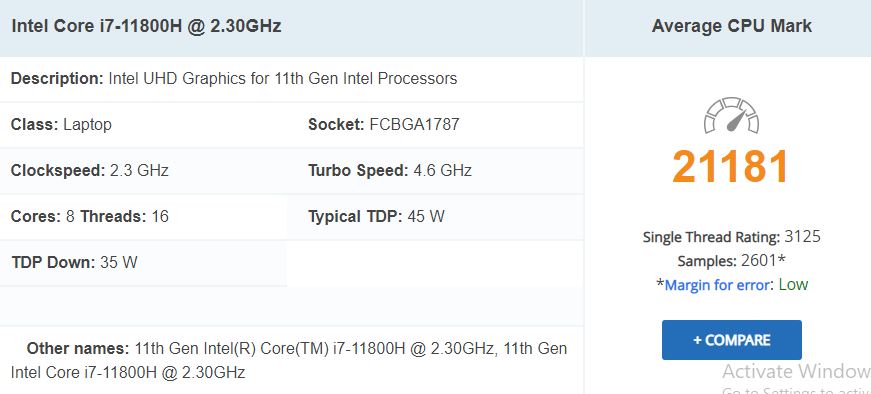Click the Average CPU Mark heading
Screen dimensions: 871x394
click(x=732, y=26)
